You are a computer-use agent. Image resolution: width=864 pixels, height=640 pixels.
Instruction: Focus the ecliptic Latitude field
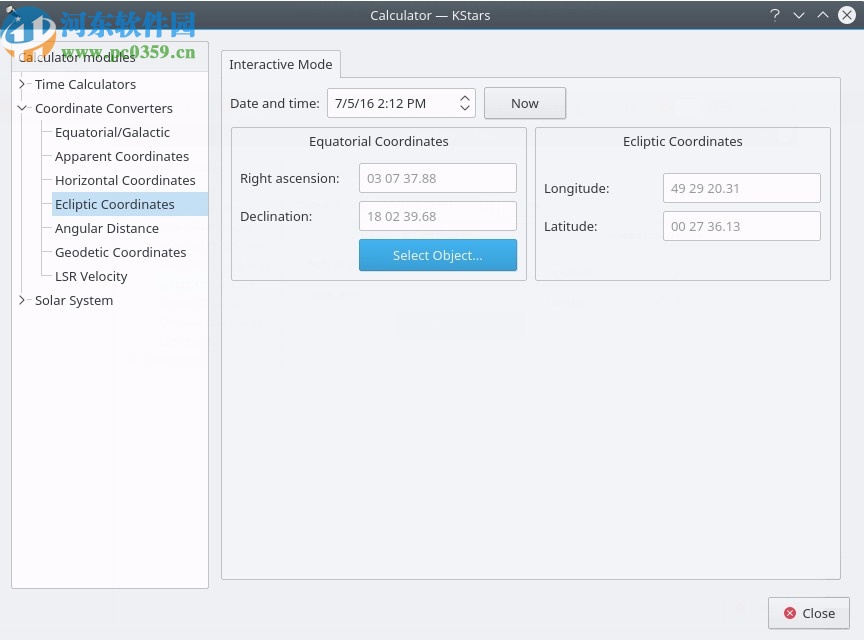pos(741,226)
